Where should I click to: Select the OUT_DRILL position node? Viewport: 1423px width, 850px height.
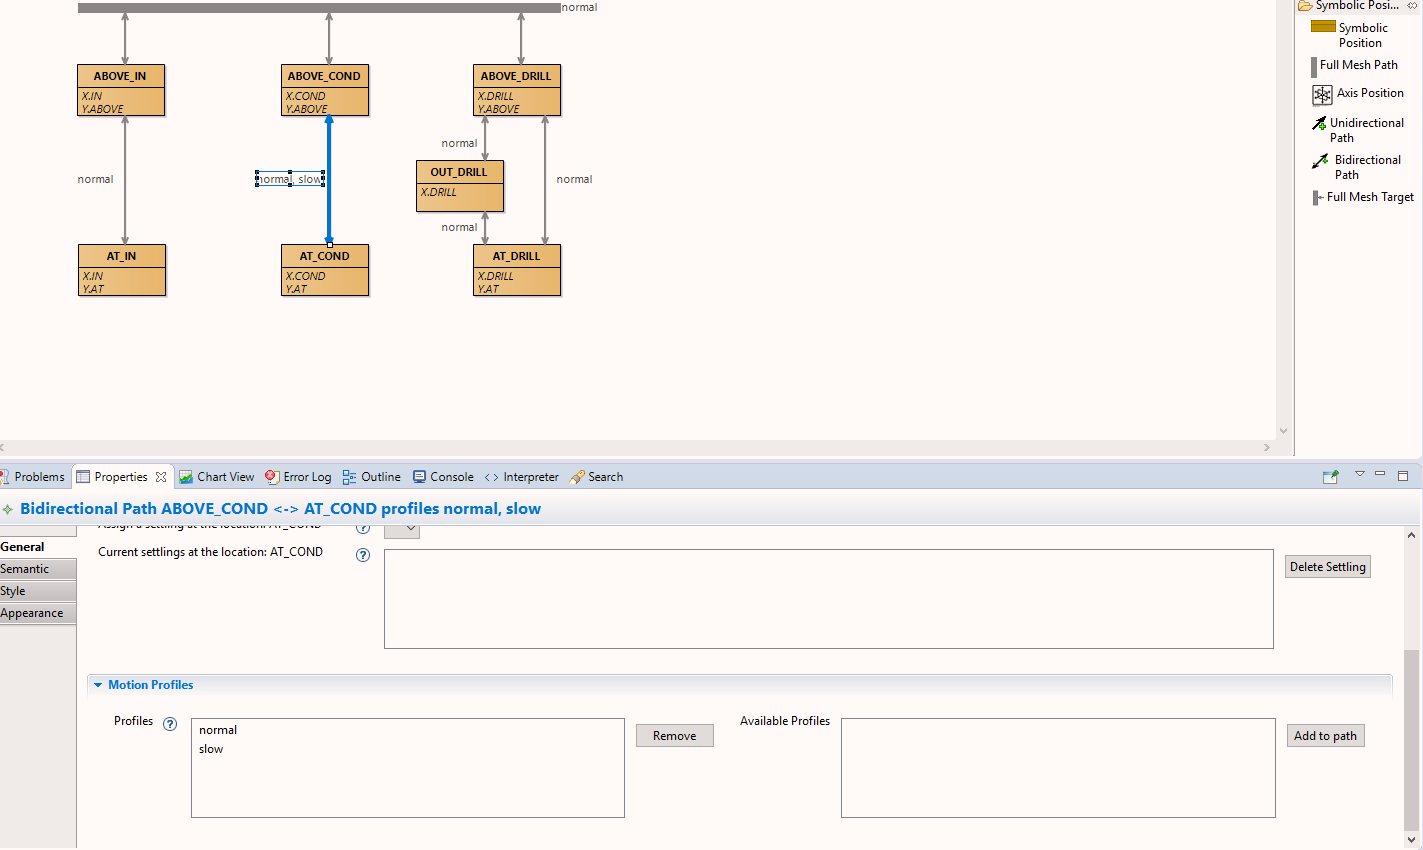[460, 186]
